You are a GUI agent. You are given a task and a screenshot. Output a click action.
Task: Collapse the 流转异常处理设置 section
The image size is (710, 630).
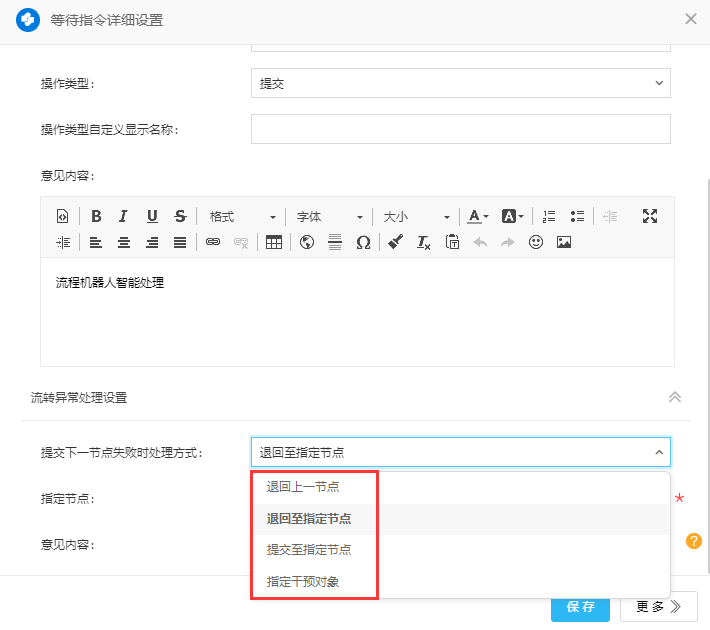675,397
